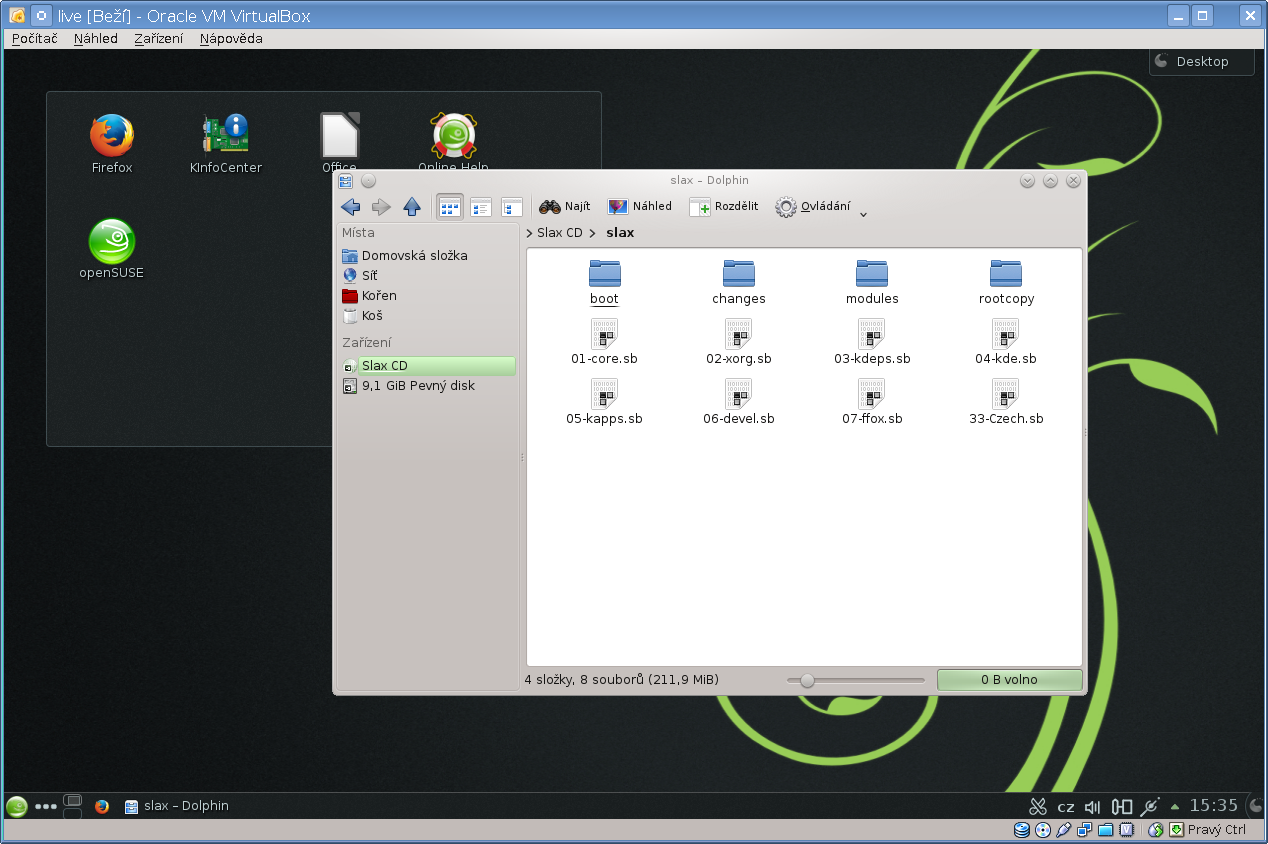Expand hidden tray icons arrow
This screenshot has height=844, width=1268.
[1175, 806]
